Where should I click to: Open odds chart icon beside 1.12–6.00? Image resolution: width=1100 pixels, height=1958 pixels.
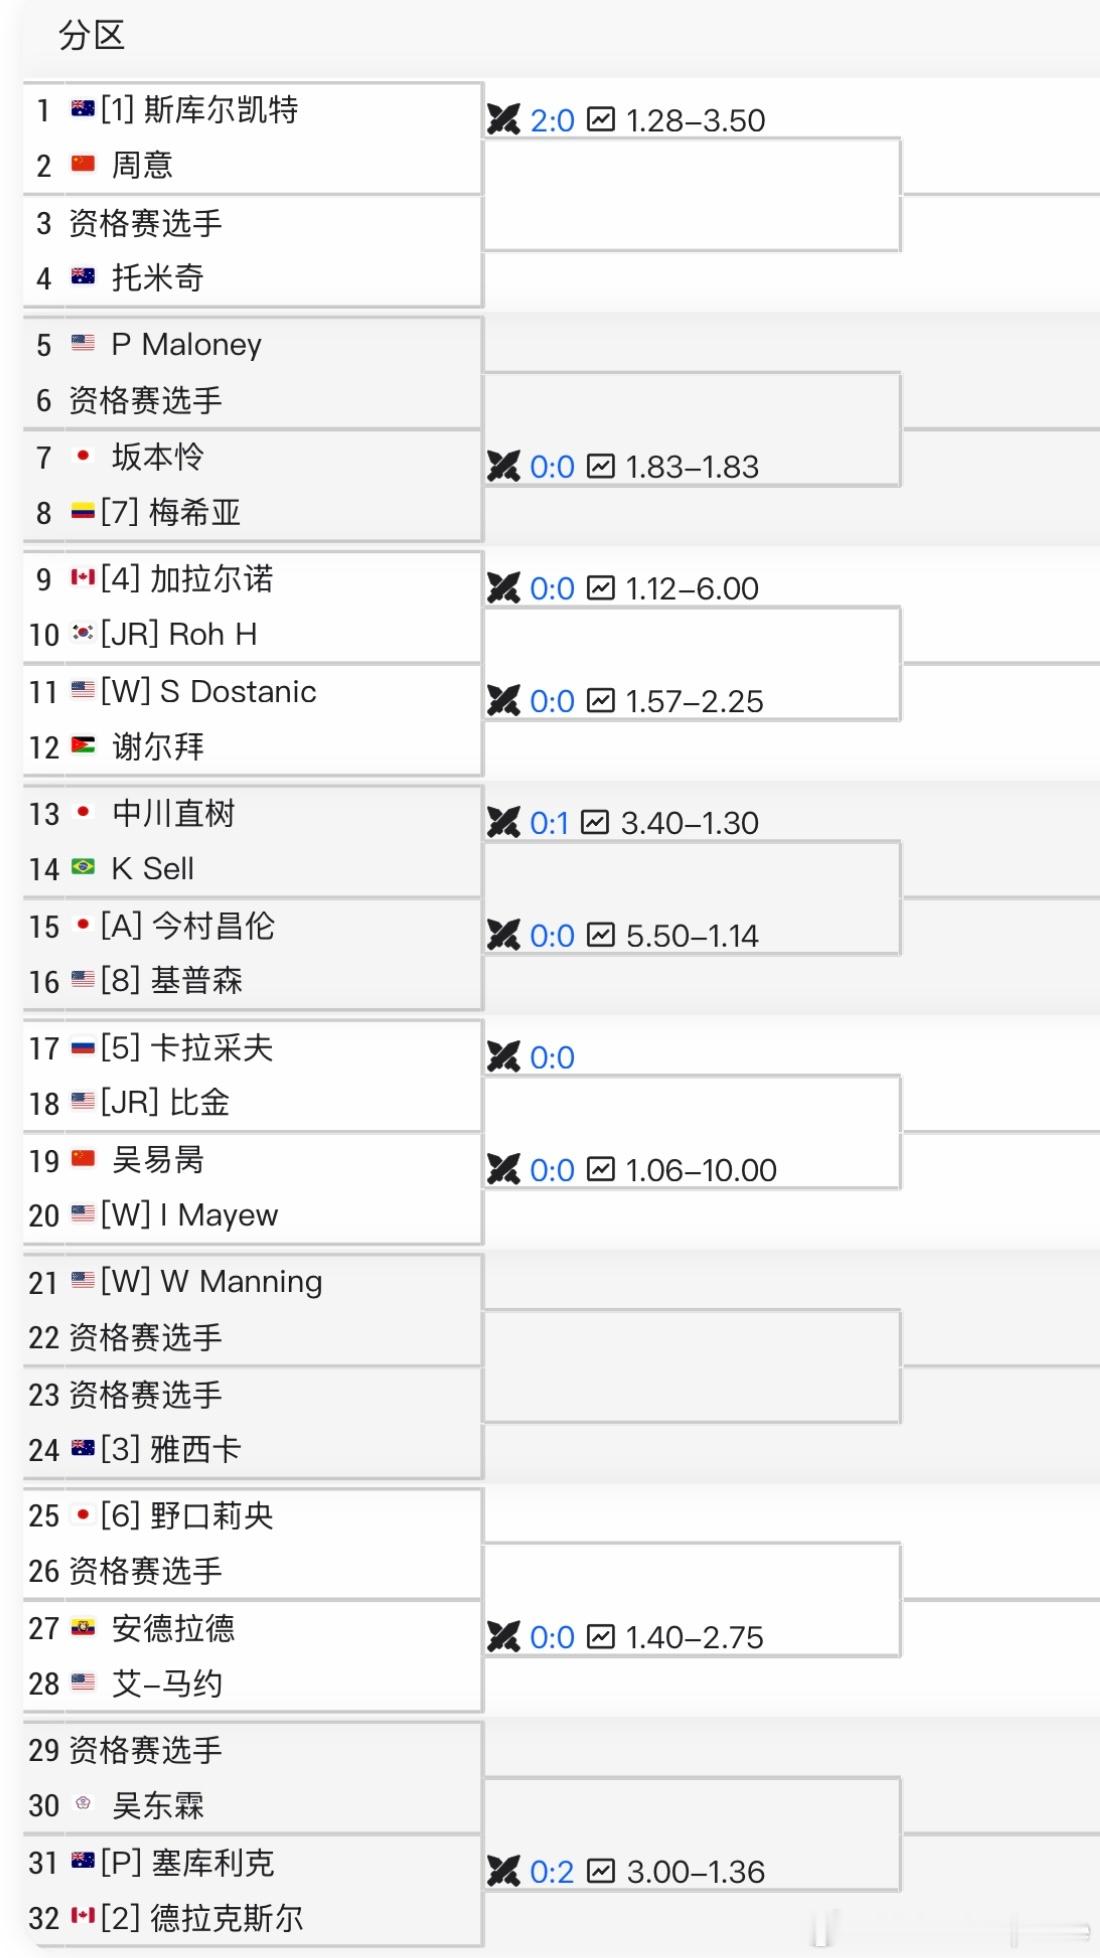(600, 588)
